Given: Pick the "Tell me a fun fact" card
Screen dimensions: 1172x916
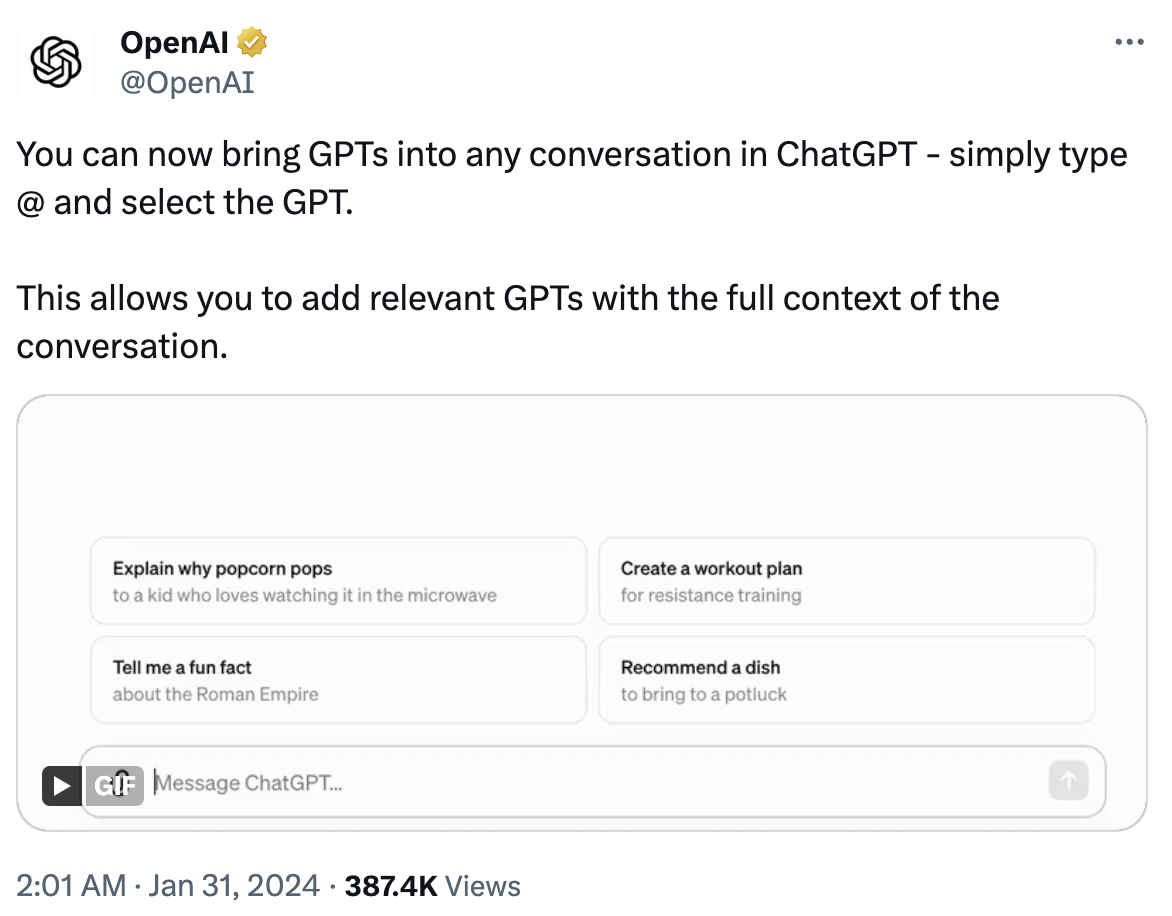Looking at the screenshot, I should (338, 680).
